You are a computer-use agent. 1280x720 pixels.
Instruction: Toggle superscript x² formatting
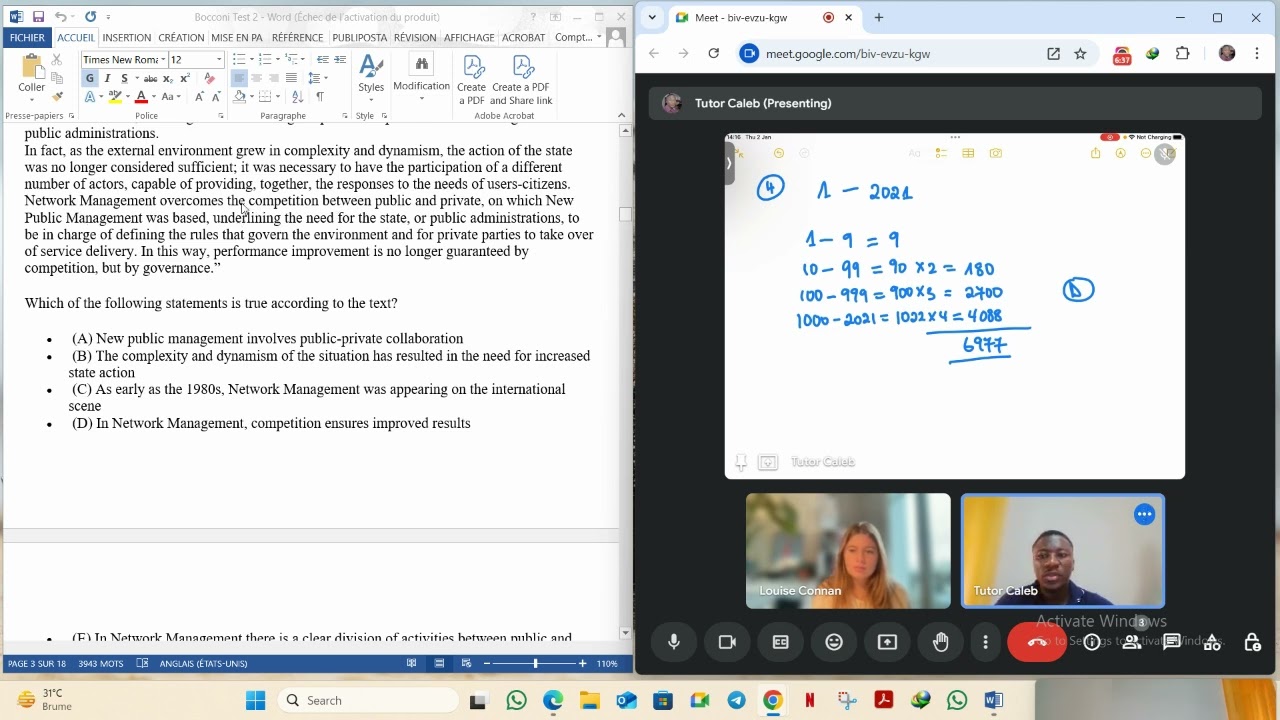pos(185,78)
